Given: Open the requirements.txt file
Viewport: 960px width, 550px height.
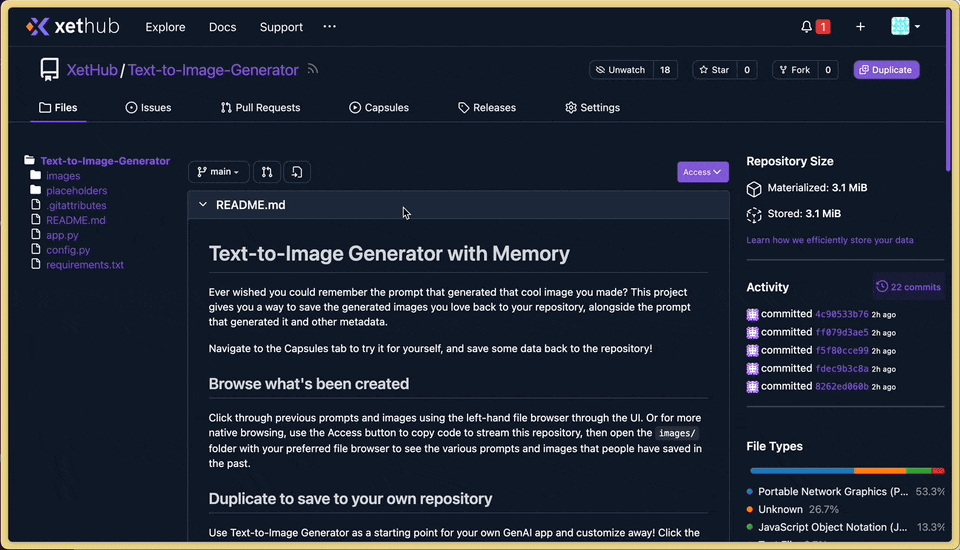Looking at the screenshot, I should [x=84, y=265].
